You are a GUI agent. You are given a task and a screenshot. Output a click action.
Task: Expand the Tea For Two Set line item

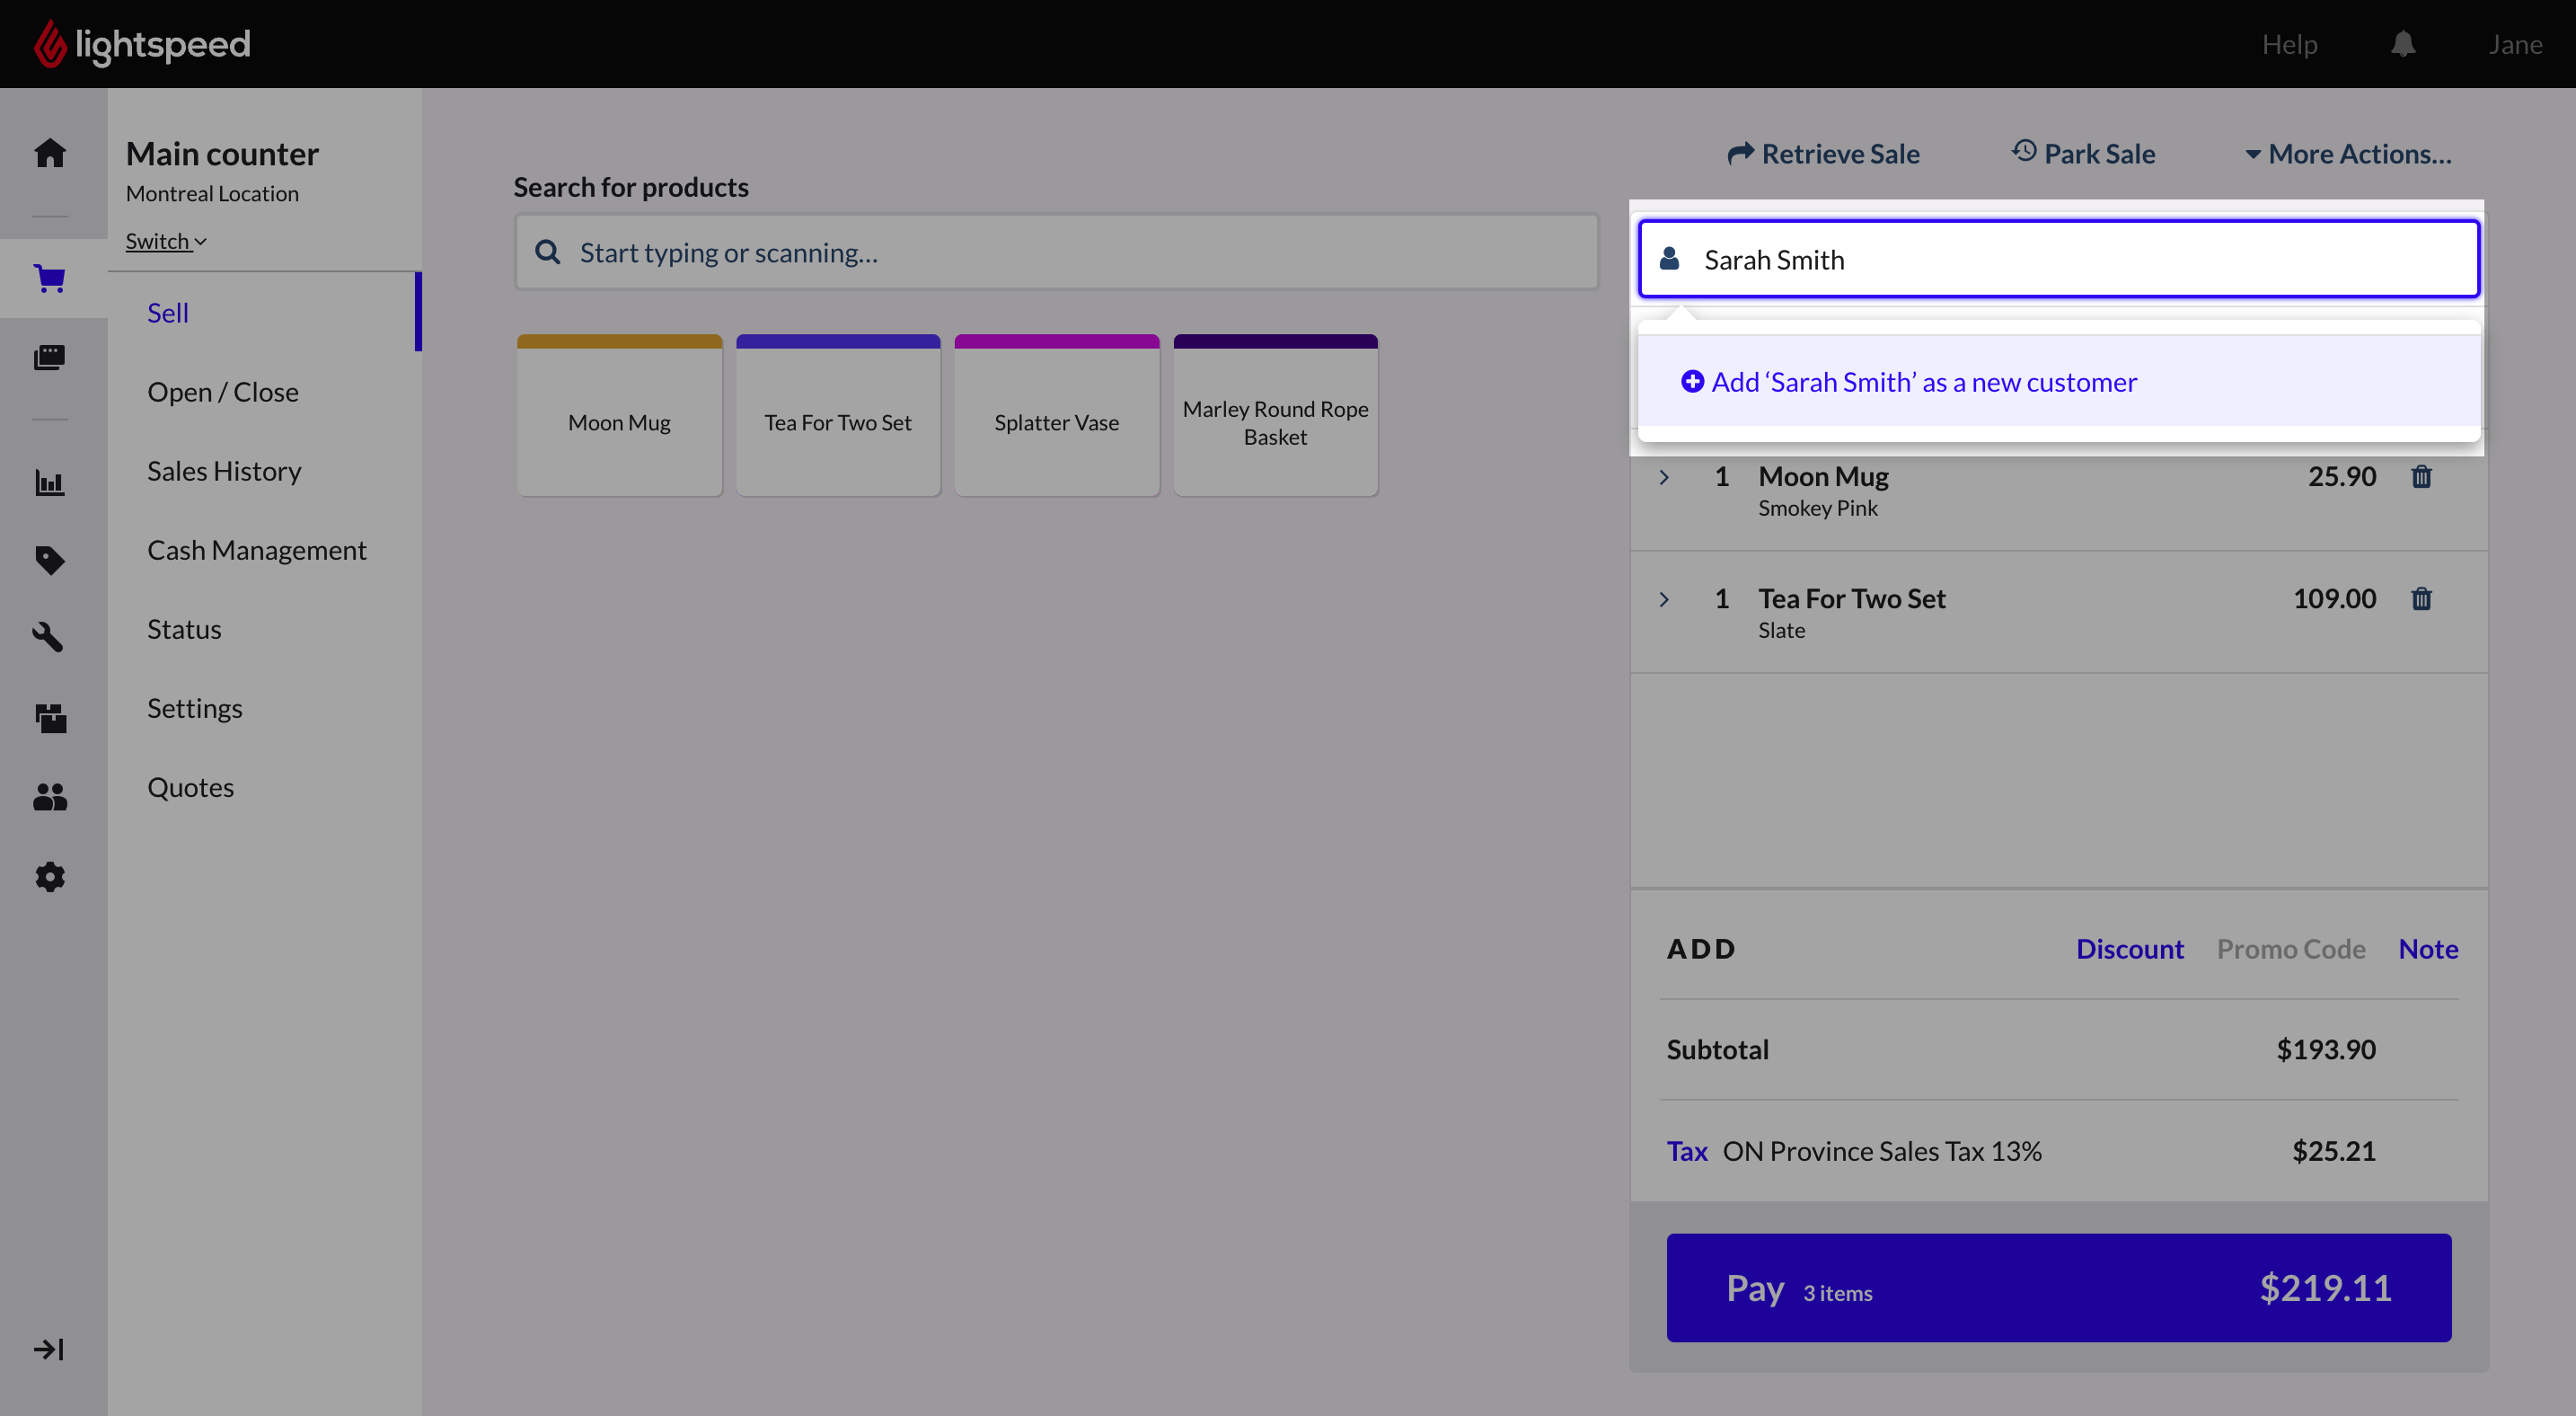tap(1663, 599)
